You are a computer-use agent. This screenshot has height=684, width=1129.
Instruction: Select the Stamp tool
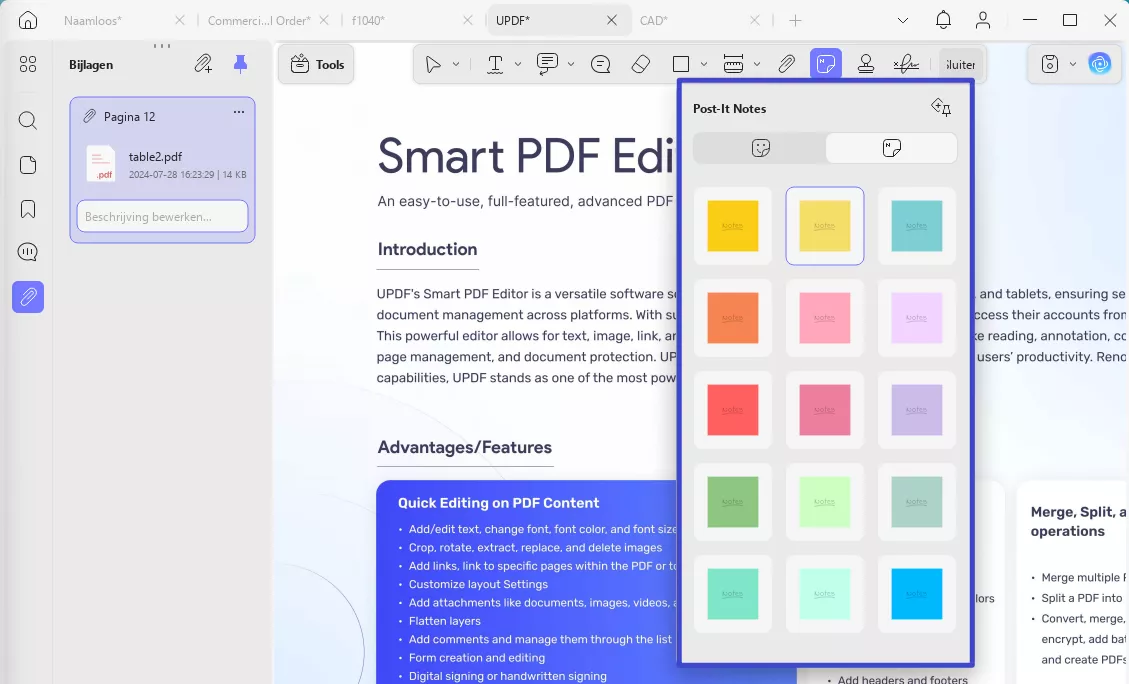[x=866, y=65]
